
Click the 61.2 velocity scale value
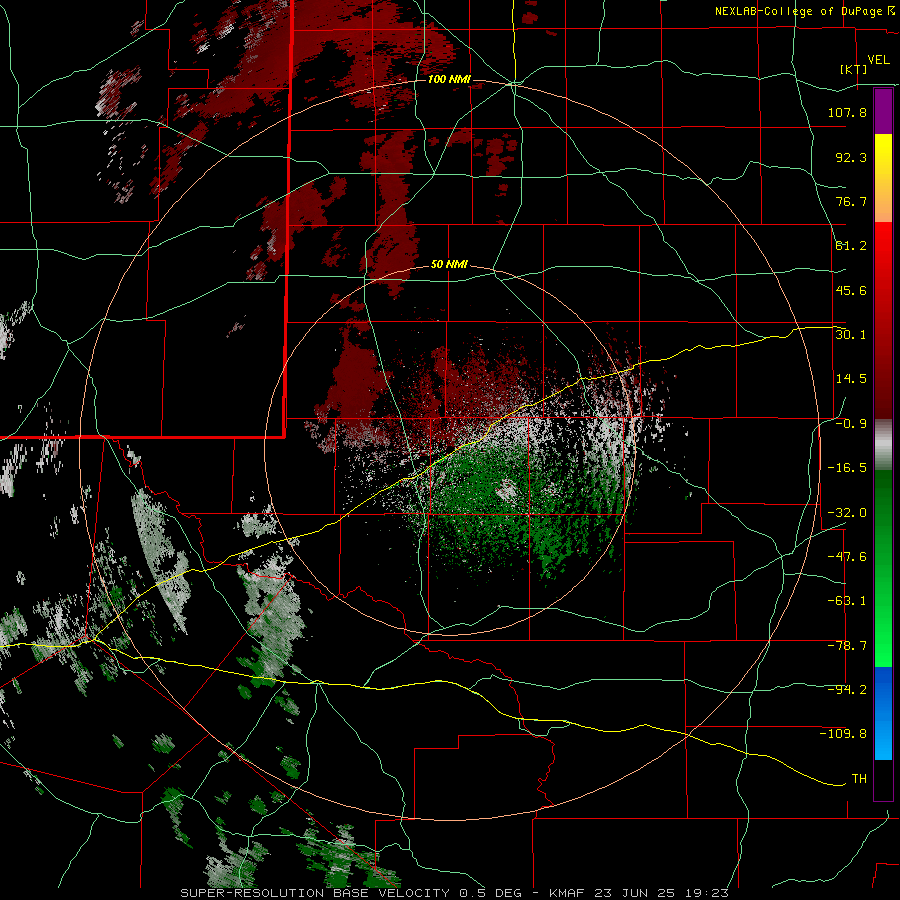[851, 246]
